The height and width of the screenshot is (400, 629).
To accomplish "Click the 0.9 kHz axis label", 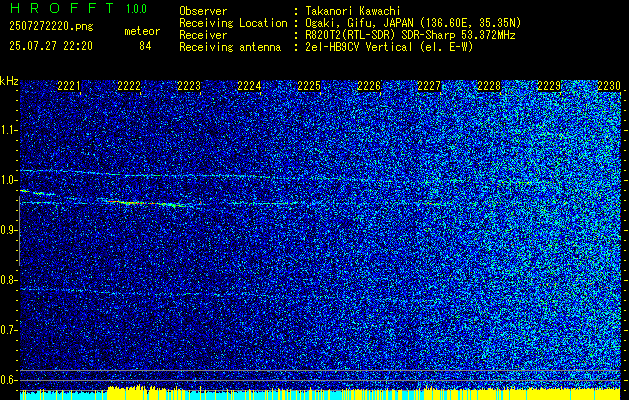I will click(9, 230).
